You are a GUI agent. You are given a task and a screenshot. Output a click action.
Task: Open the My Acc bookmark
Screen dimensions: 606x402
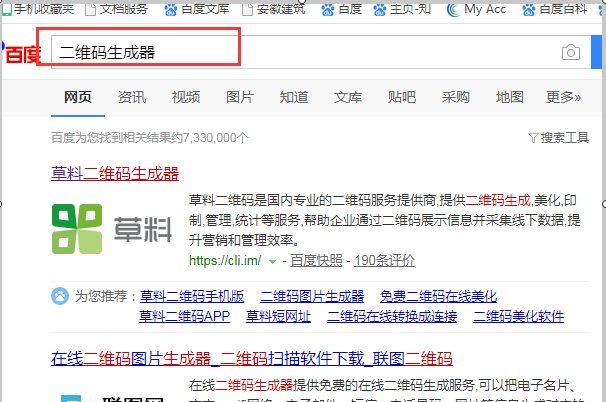coord(477,9)
